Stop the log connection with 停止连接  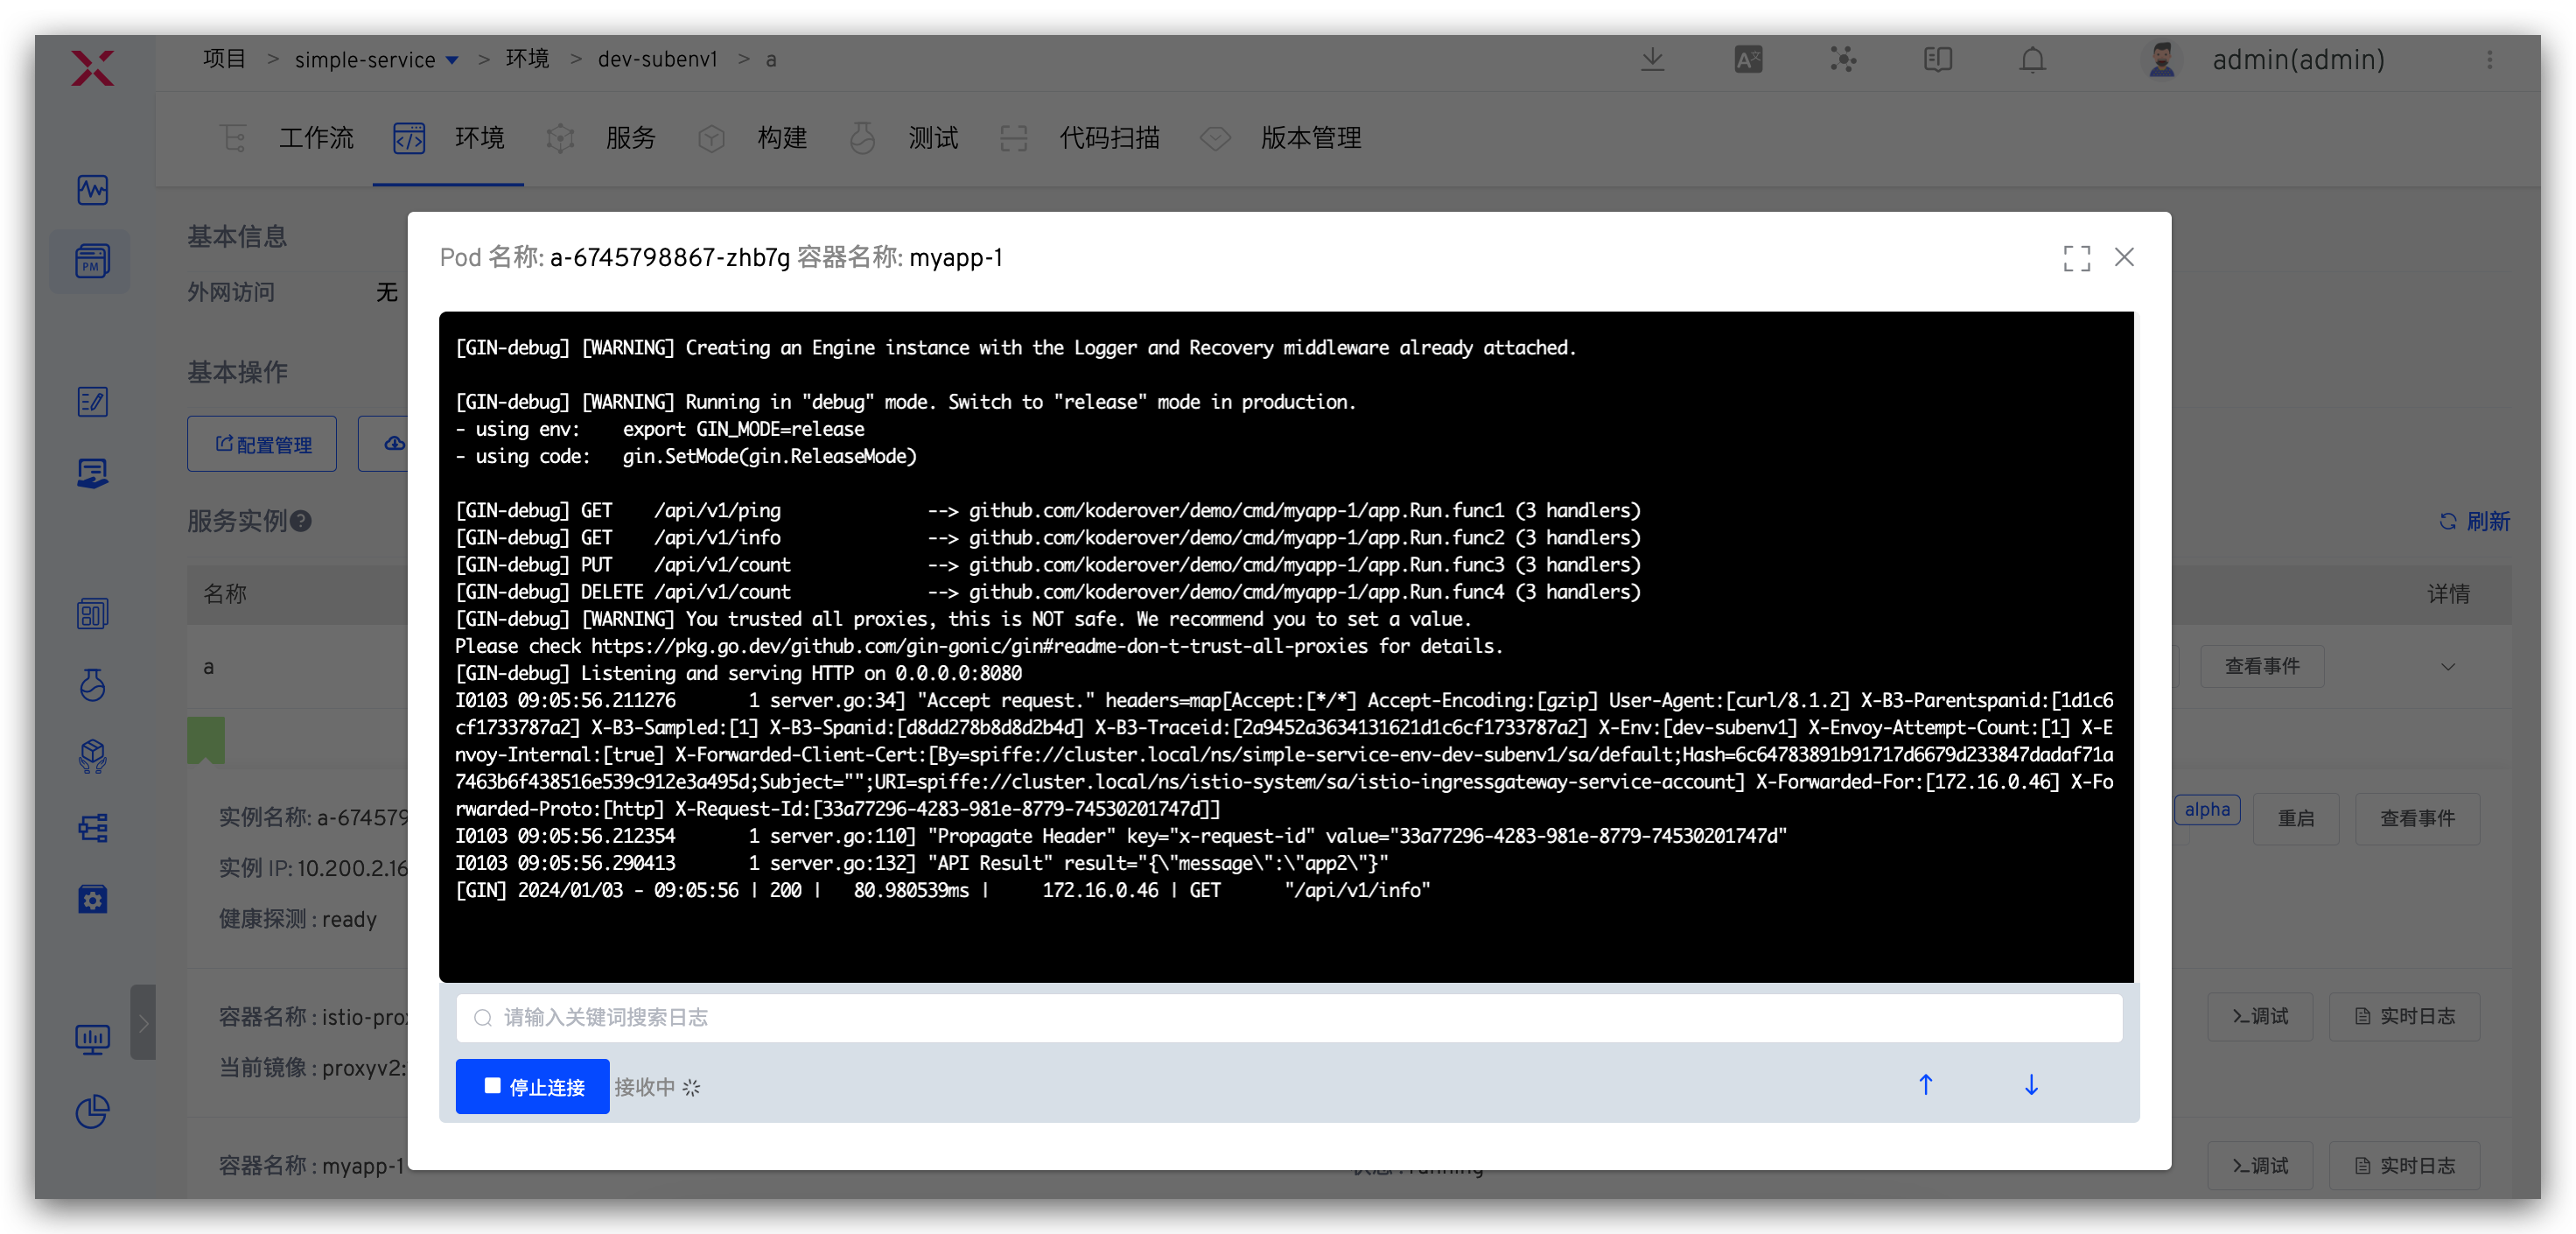[532, 1086]
